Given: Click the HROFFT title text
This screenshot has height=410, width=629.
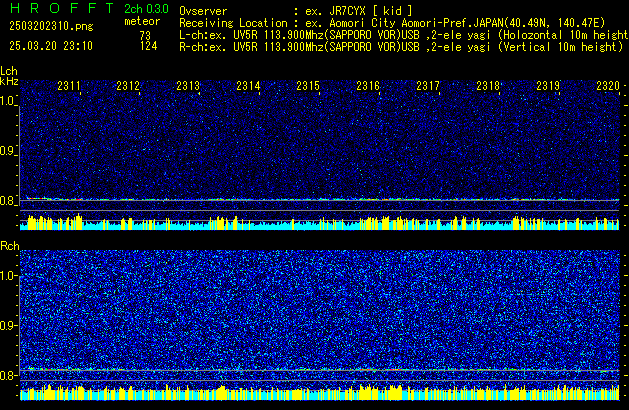Looking at the screenshot, I should coord(62,8).
